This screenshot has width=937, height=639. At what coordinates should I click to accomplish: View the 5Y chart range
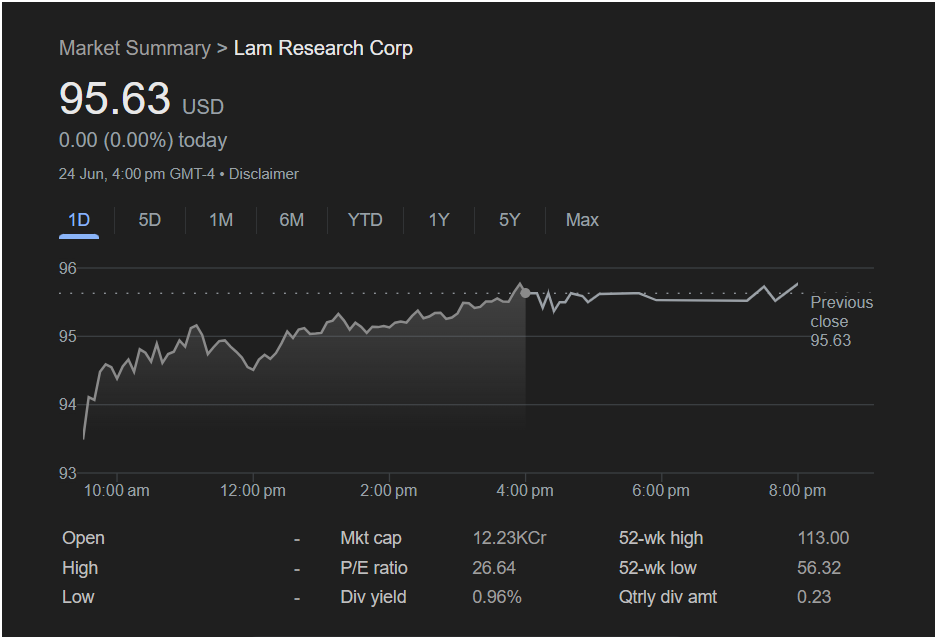tap(509, 220)
